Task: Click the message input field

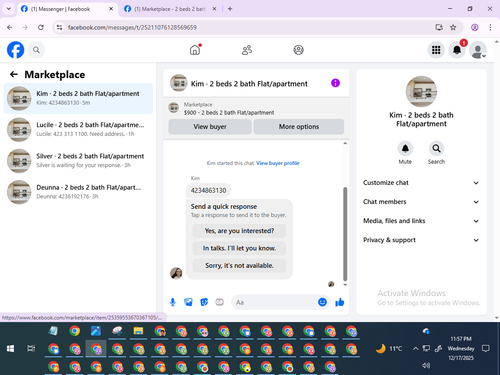Action: 274,302
